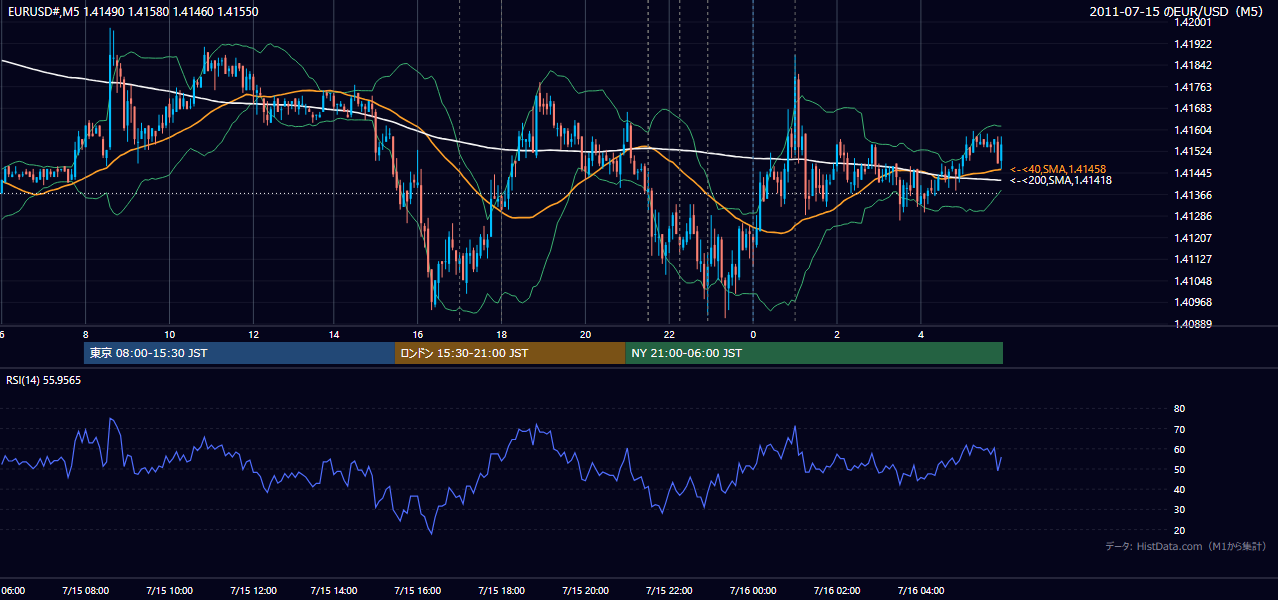Click hour label 20 under the price chart
Viewport: 1278px width, 600px height.
585,334
